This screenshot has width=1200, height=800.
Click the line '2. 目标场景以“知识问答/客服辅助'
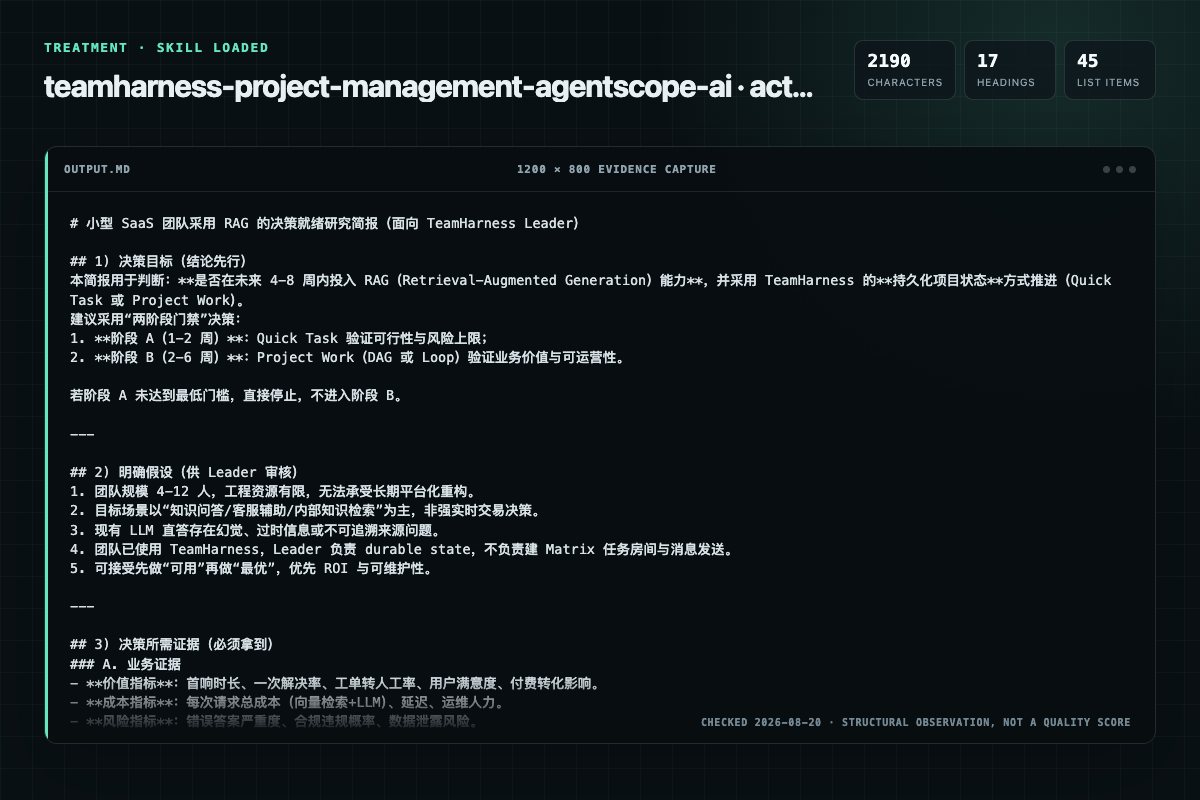coord(306,511)
